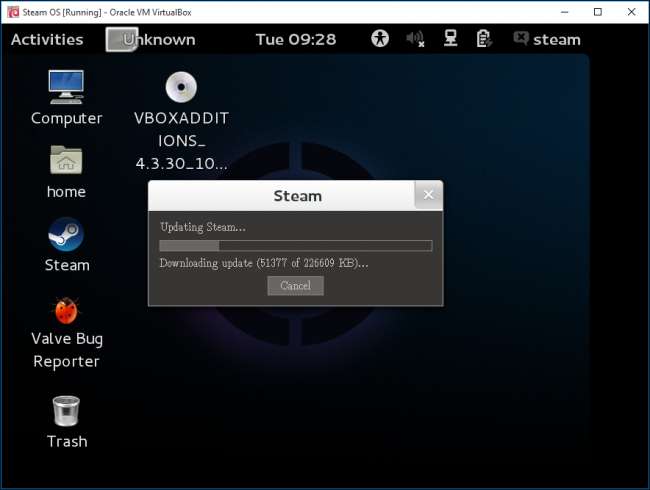The width and height of the screenshot is (650, 490).
Task: Open the network connection icon
Action: [451, 38]
